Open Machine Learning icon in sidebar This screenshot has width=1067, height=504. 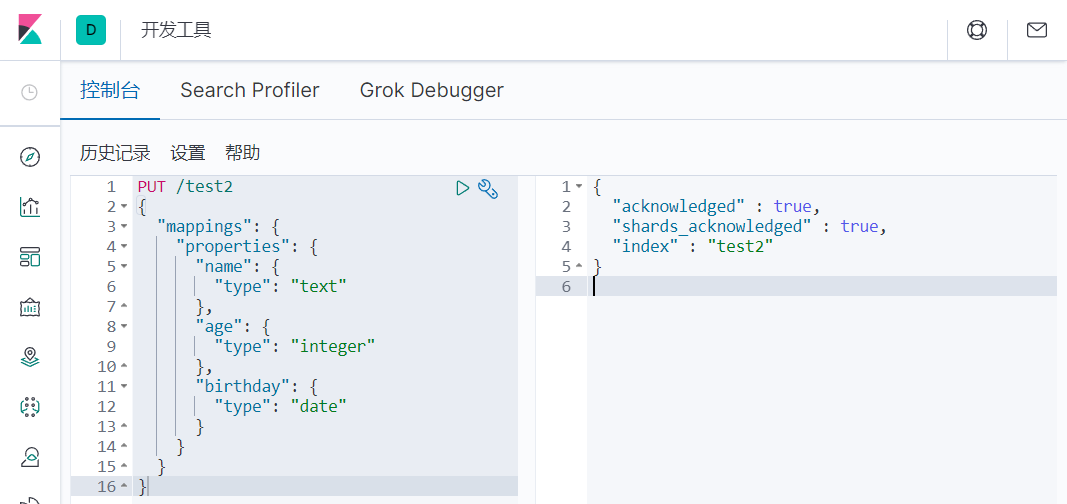click(x=30, y=407)
